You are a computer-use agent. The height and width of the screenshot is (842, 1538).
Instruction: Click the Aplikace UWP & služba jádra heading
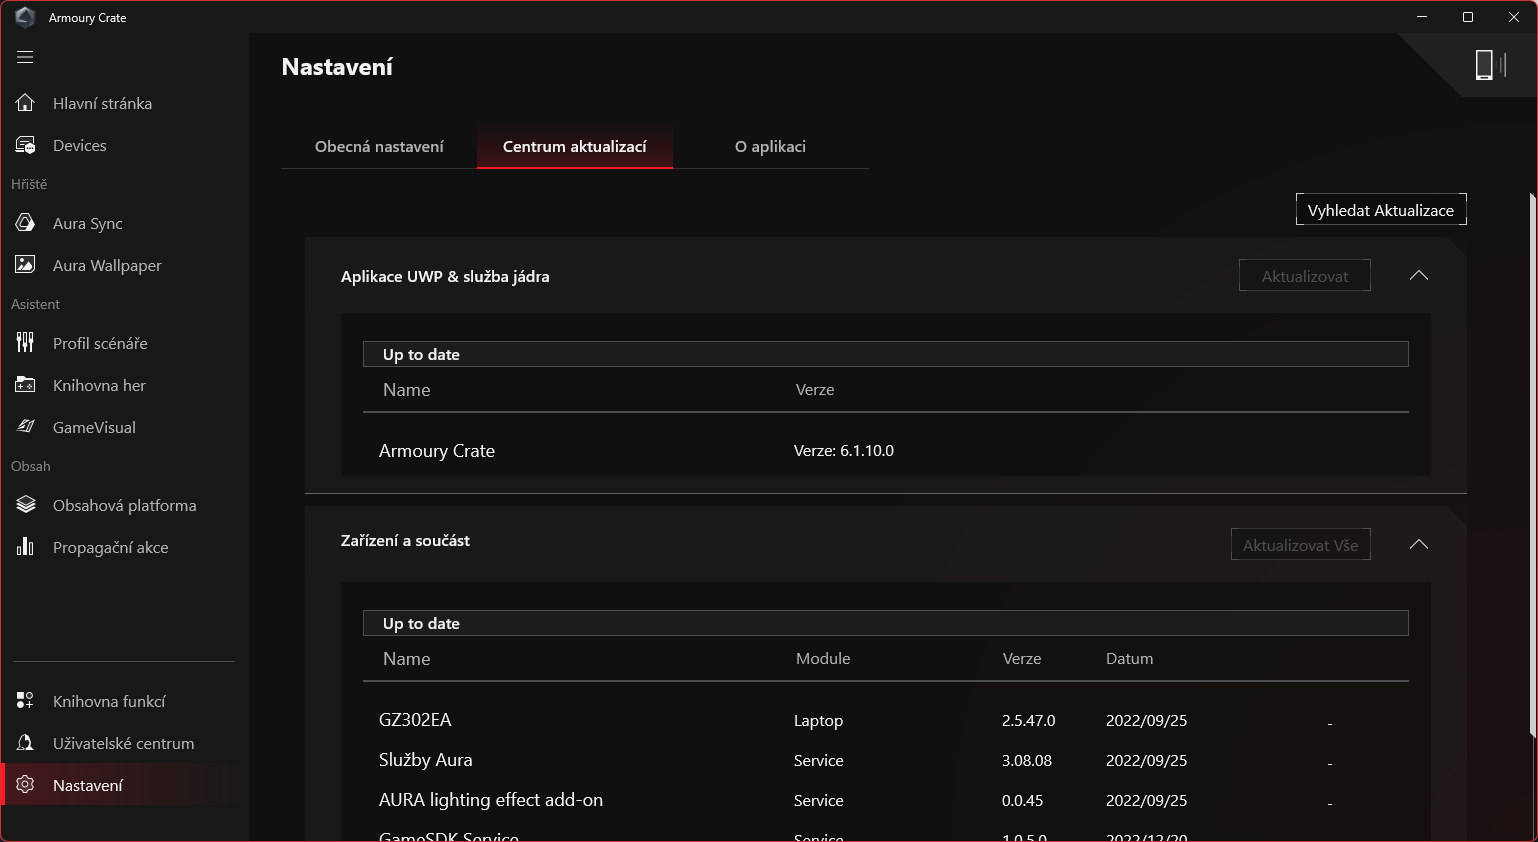445,276
